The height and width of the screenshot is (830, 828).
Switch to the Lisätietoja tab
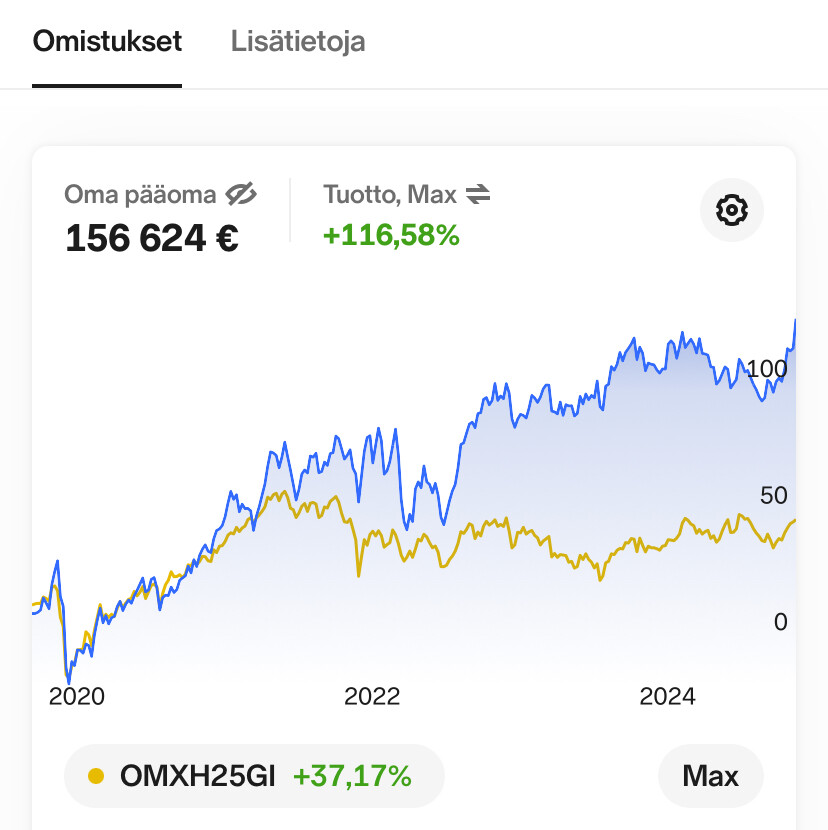(x=298, y=42)
